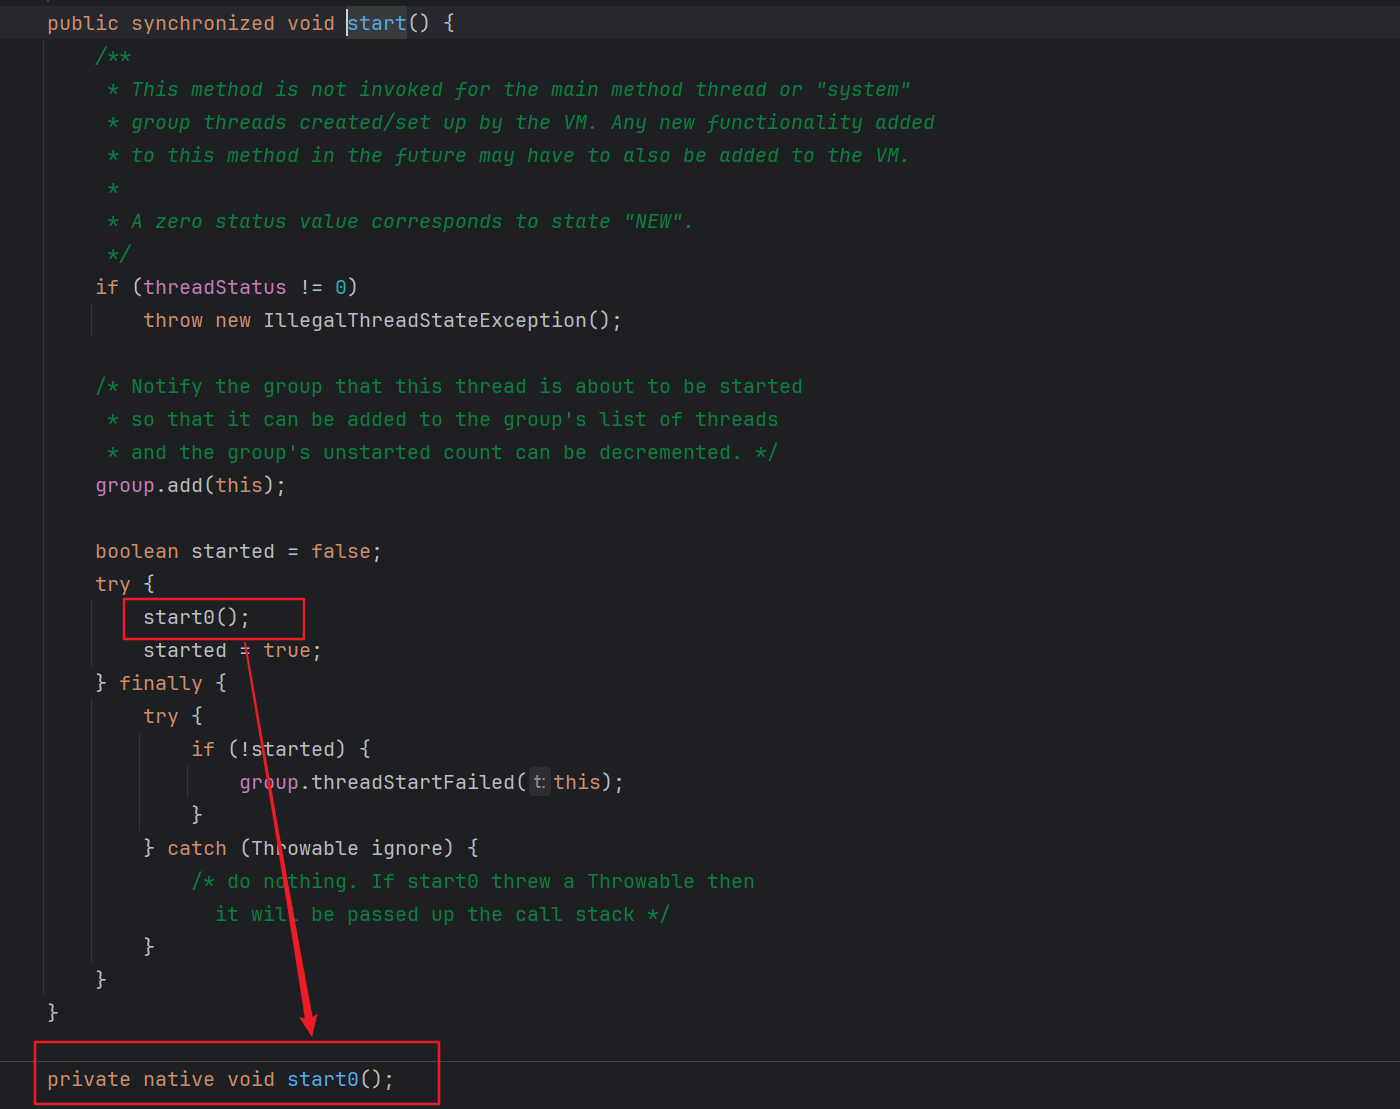Click the threadStatus field in if condition

pyautogui.click(x=214, y=287)
